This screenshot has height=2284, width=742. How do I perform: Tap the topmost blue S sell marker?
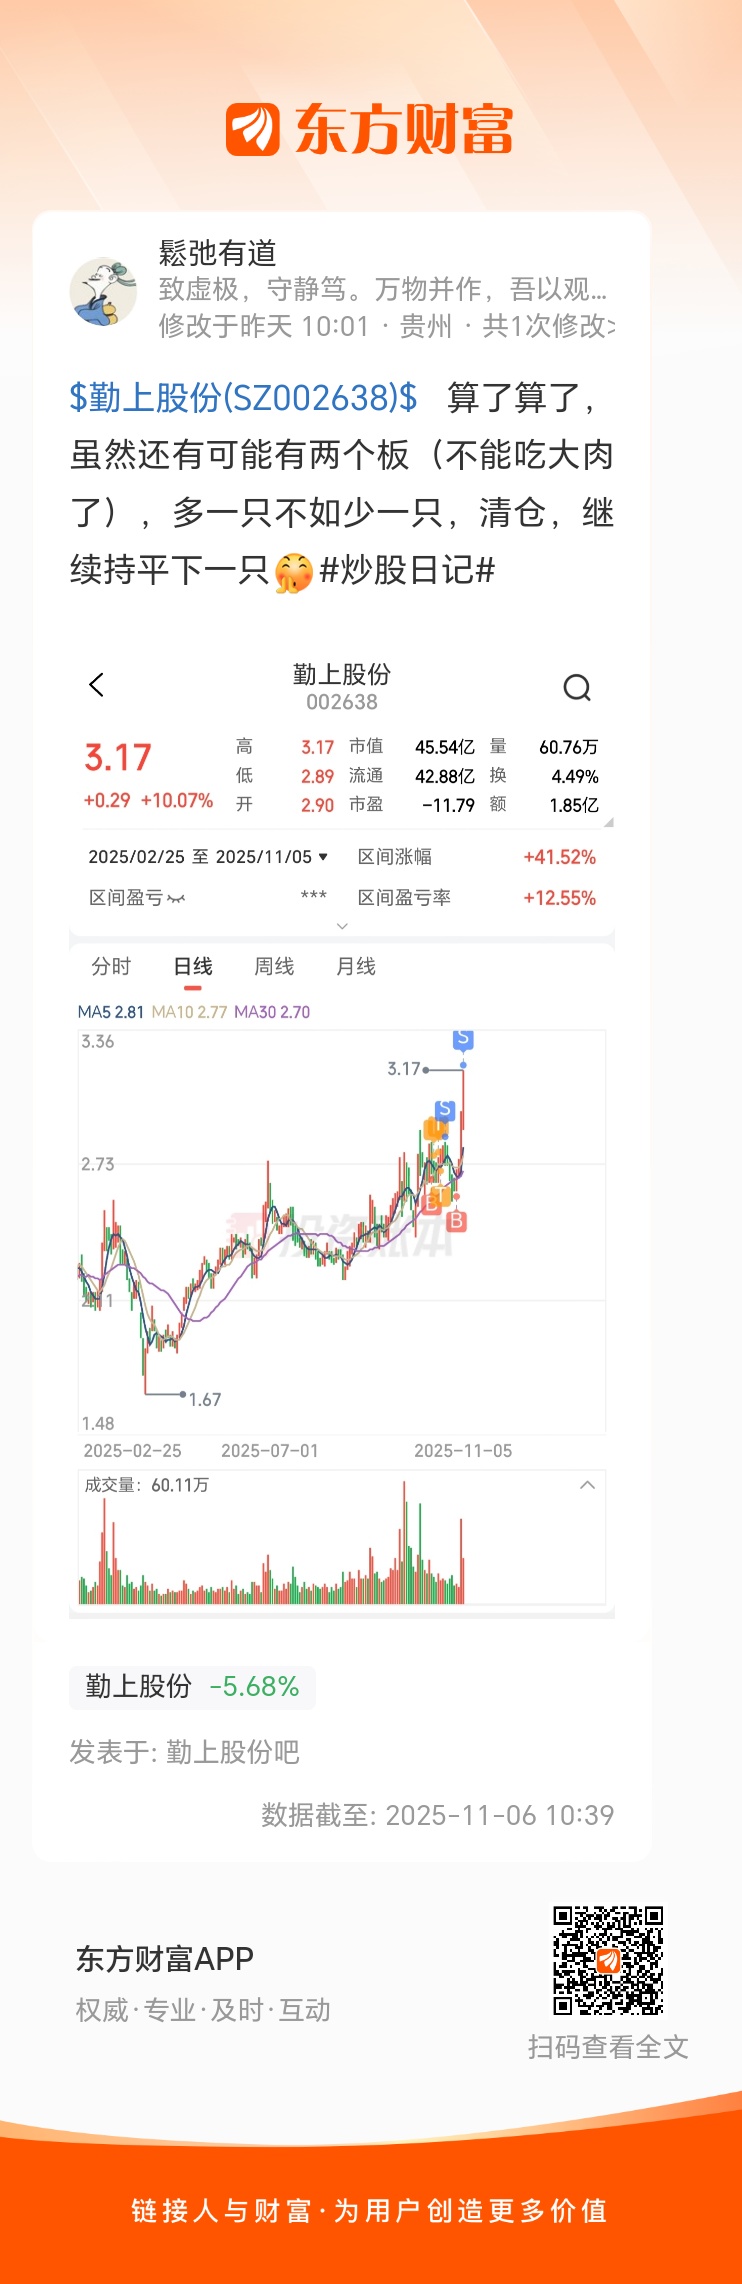462,1039
